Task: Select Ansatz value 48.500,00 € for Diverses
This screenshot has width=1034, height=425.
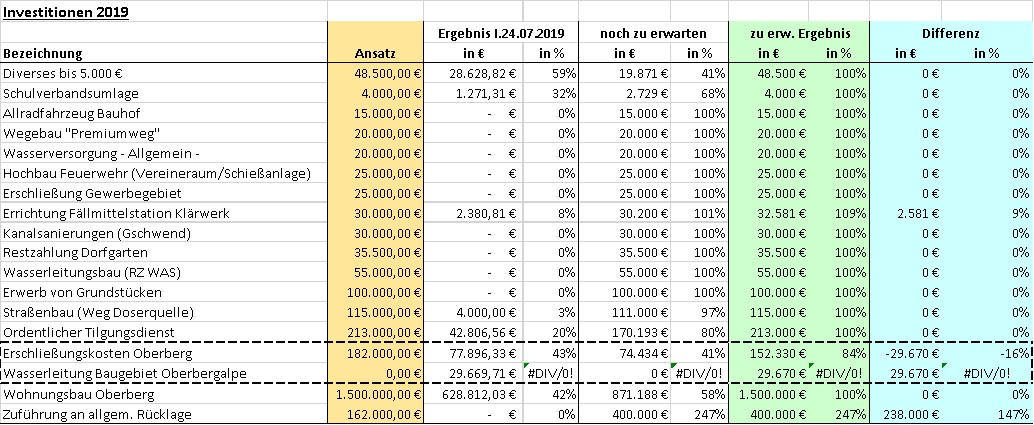Action: coord(375,73)
